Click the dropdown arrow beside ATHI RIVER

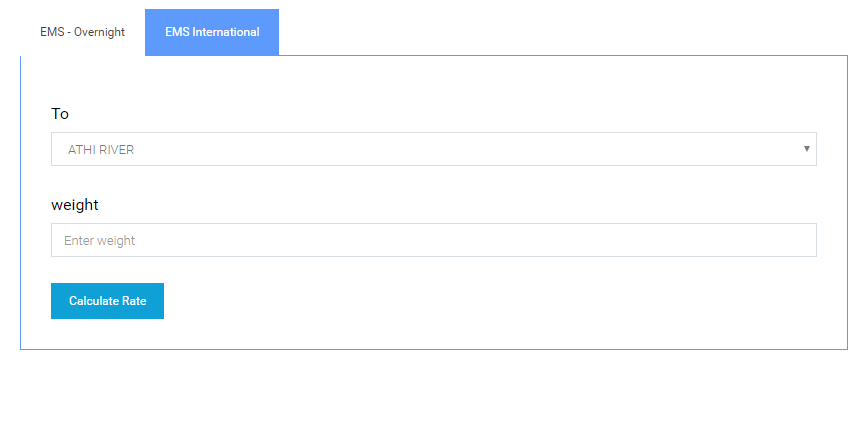pyautogui.click(x=807, y=149)
